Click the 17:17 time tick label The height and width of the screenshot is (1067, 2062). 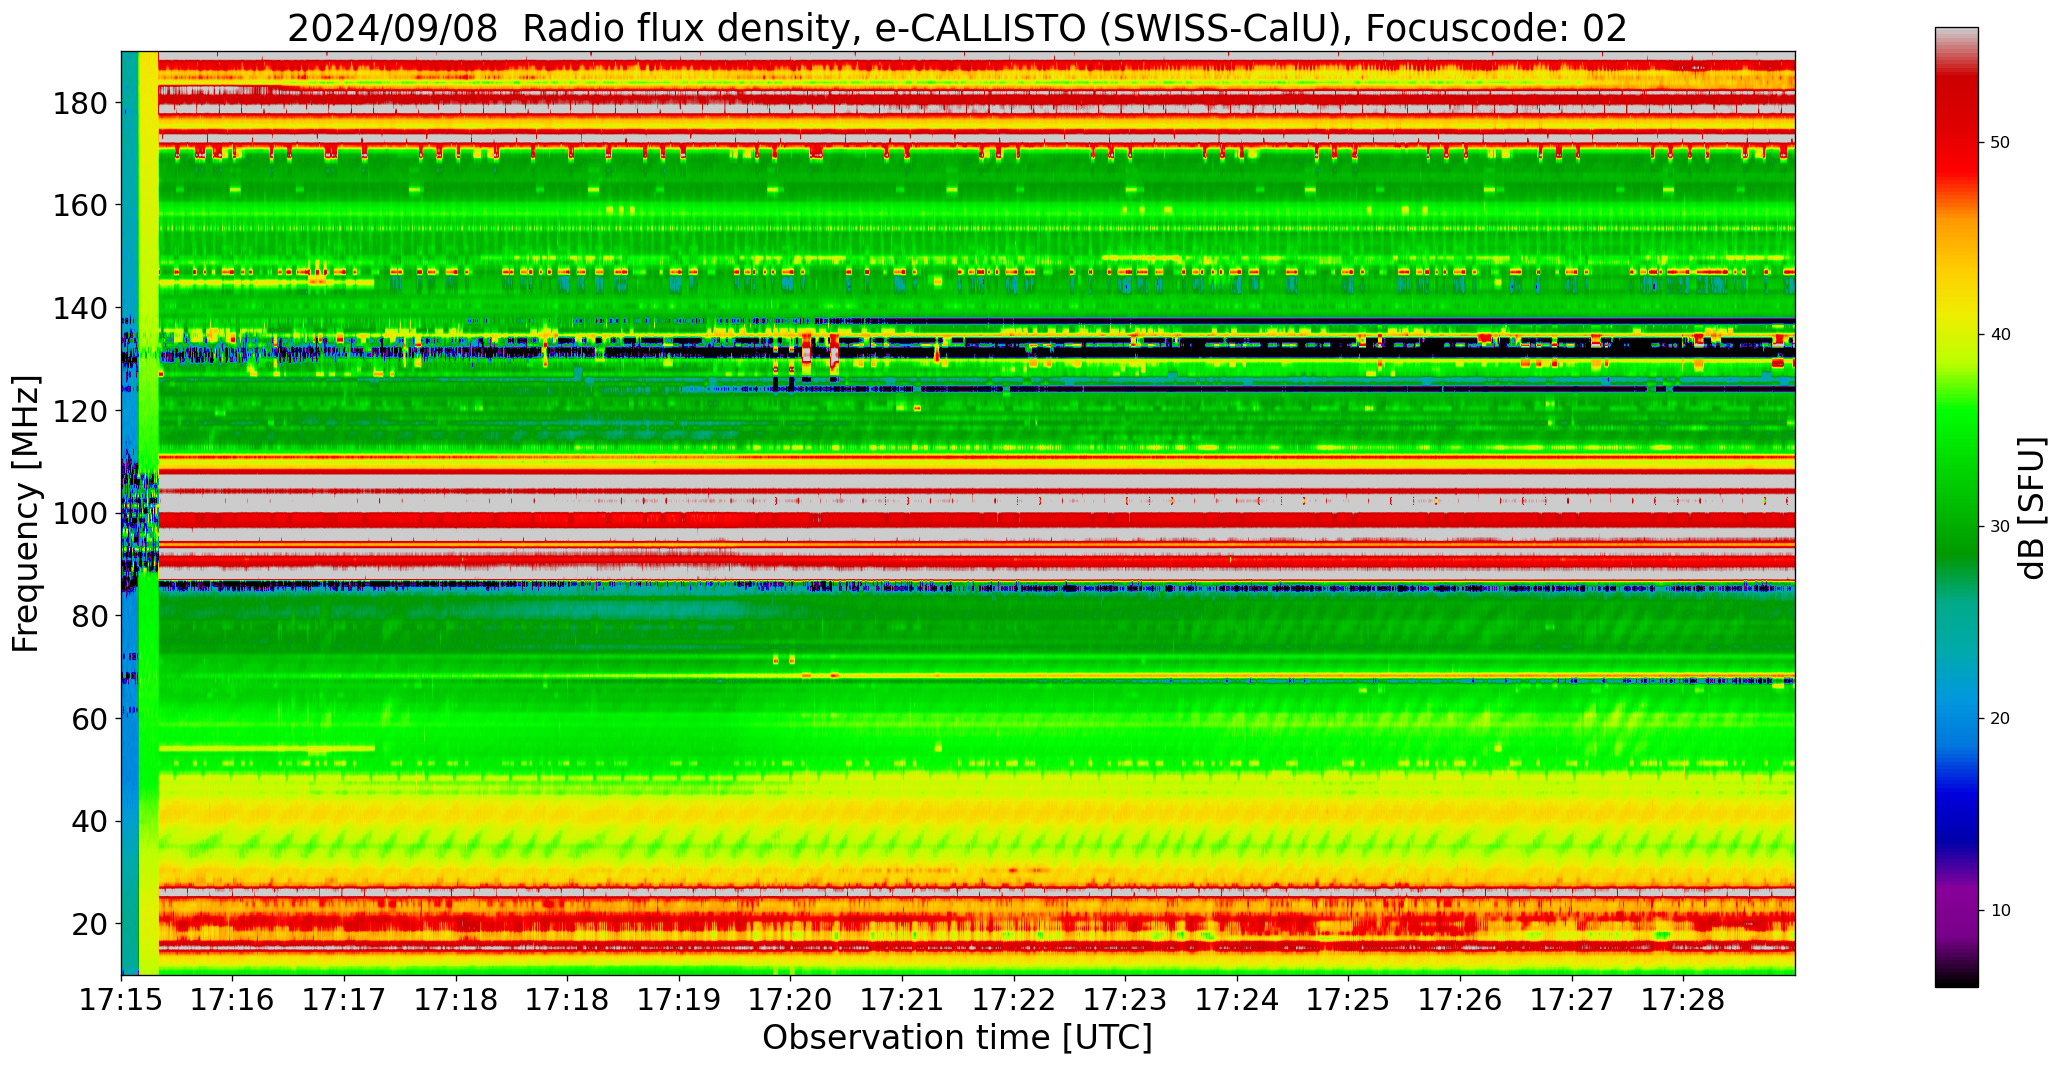[x=345, y=999]
